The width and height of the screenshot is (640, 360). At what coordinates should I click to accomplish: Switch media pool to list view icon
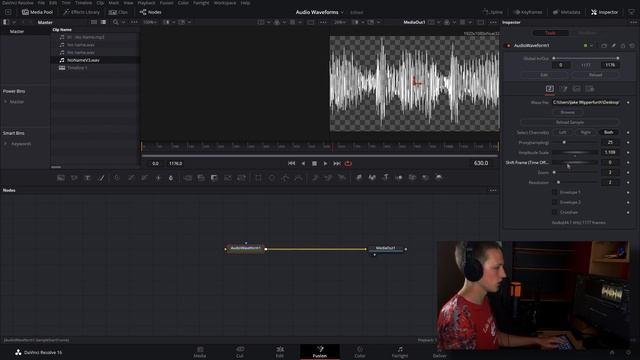(x=103, y=22)
